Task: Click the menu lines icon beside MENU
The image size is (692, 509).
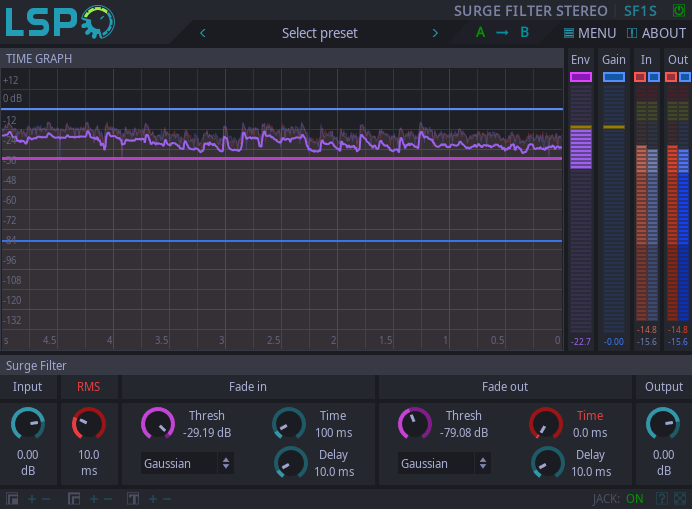Action: point(569,33)
